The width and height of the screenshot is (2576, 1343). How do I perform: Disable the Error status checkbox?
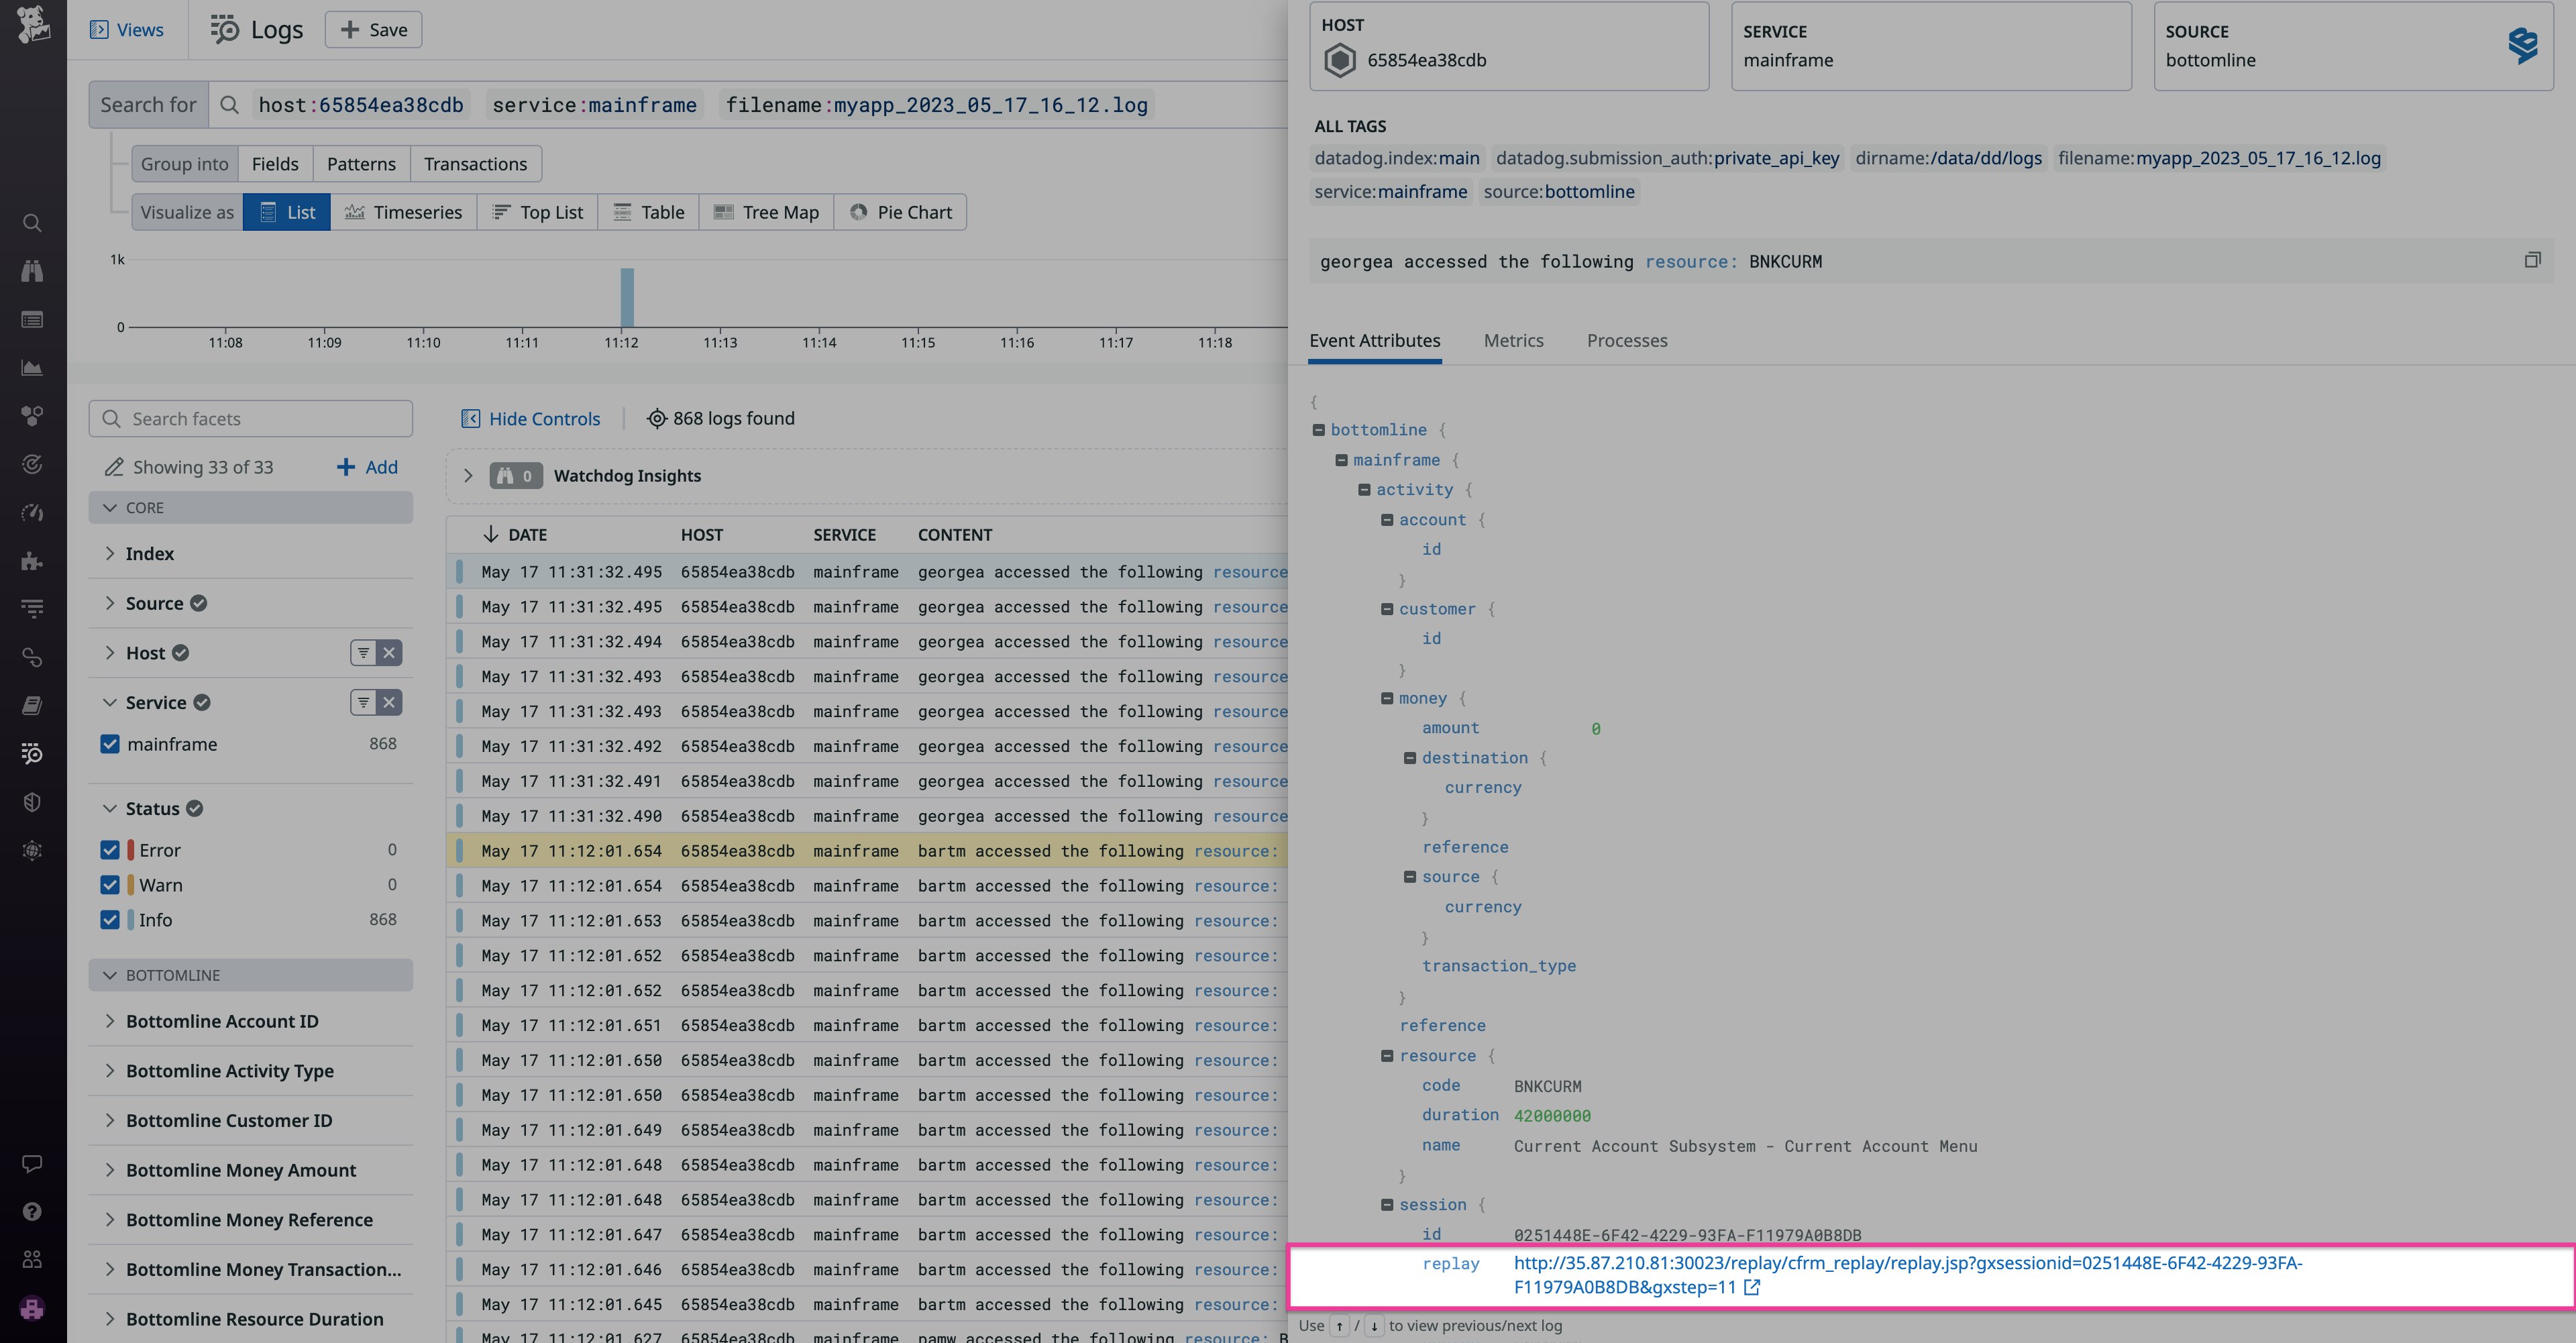point(110,849)
